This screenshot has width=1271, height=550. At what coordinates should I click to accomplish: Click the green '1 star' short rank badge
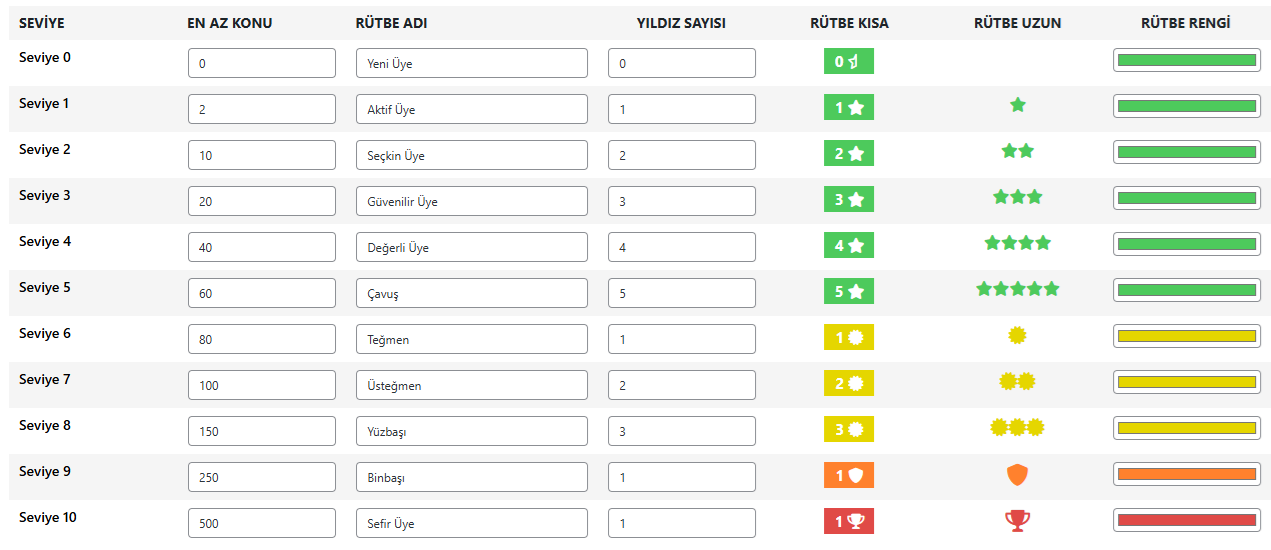click(x=849, y=107)
